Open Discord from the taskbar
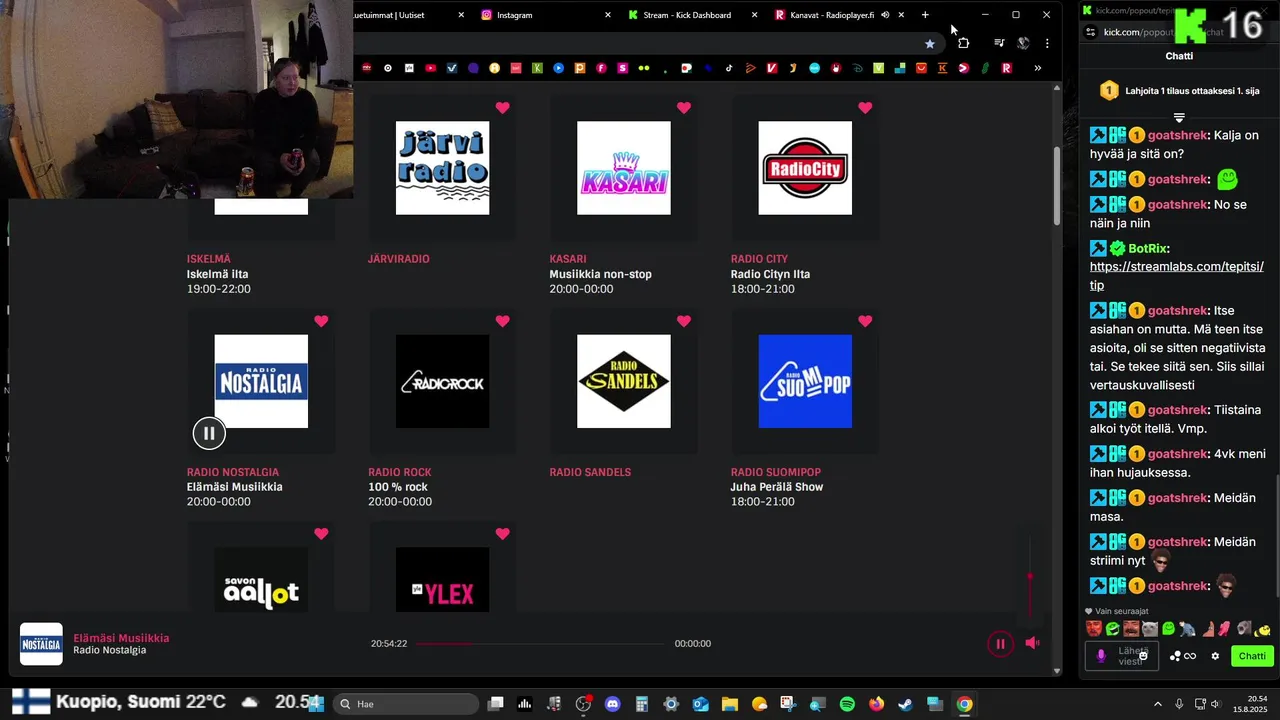Image resolution: width=1280 pixels, height=720 pixels. tap(612, 704)
